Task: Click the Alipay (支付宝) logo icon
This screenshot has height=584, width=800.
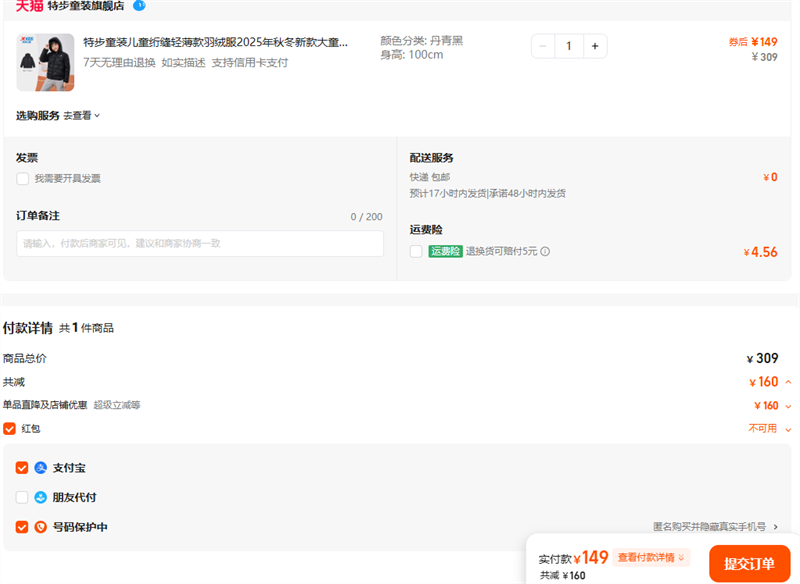Action: (x=41, y=467)
